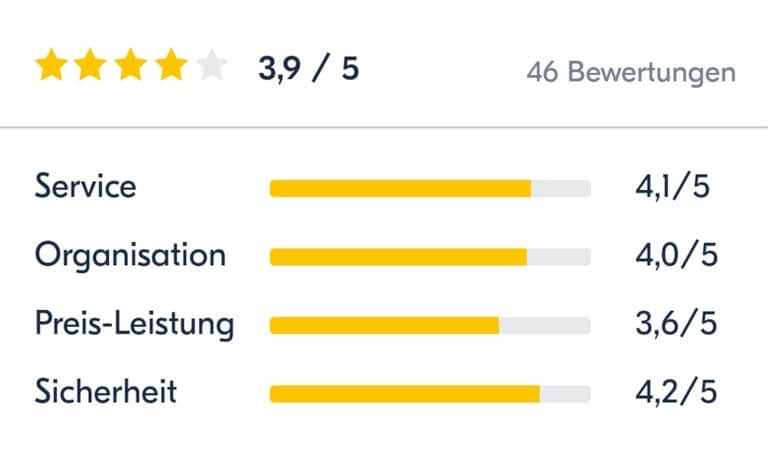Click the grey fifth rating star

coord(212,64)
